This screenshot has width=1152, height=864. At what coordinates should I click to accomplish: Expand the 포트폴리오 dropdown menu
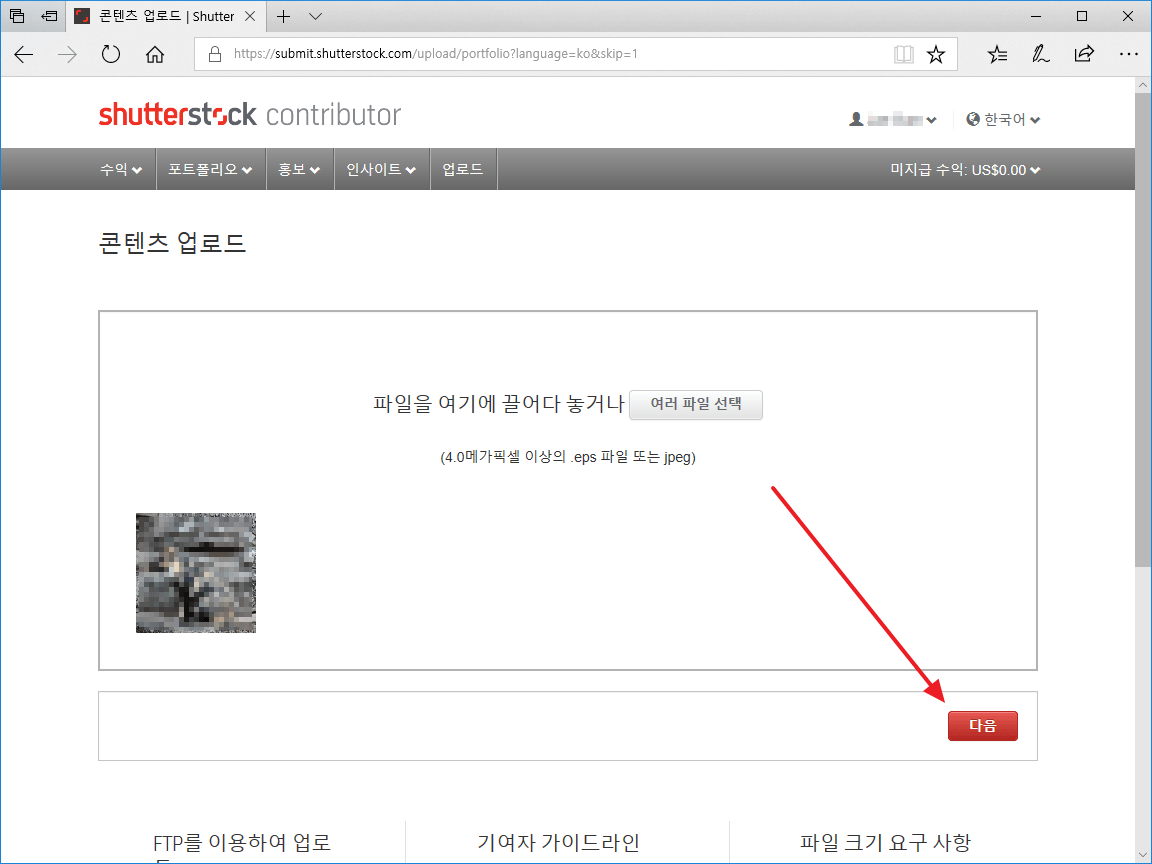pos(209,170)
